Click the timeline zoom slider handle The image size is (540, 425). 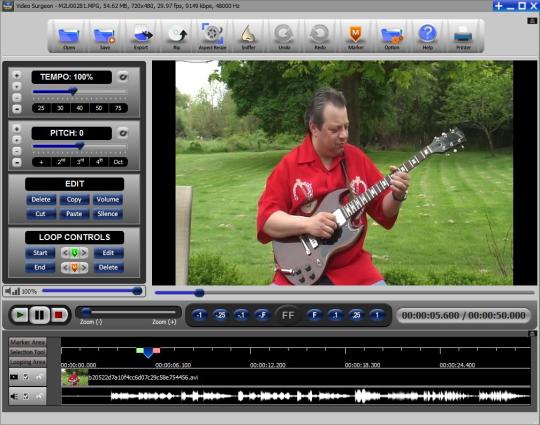pyautogui.click(x=86, y=312)
